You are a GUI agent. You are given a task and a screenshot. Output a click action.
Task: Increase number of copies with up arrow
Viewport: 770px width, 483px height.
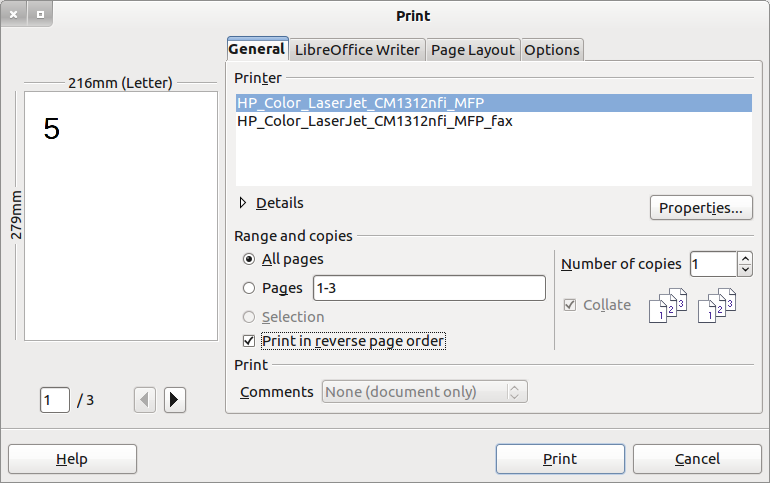745,258
